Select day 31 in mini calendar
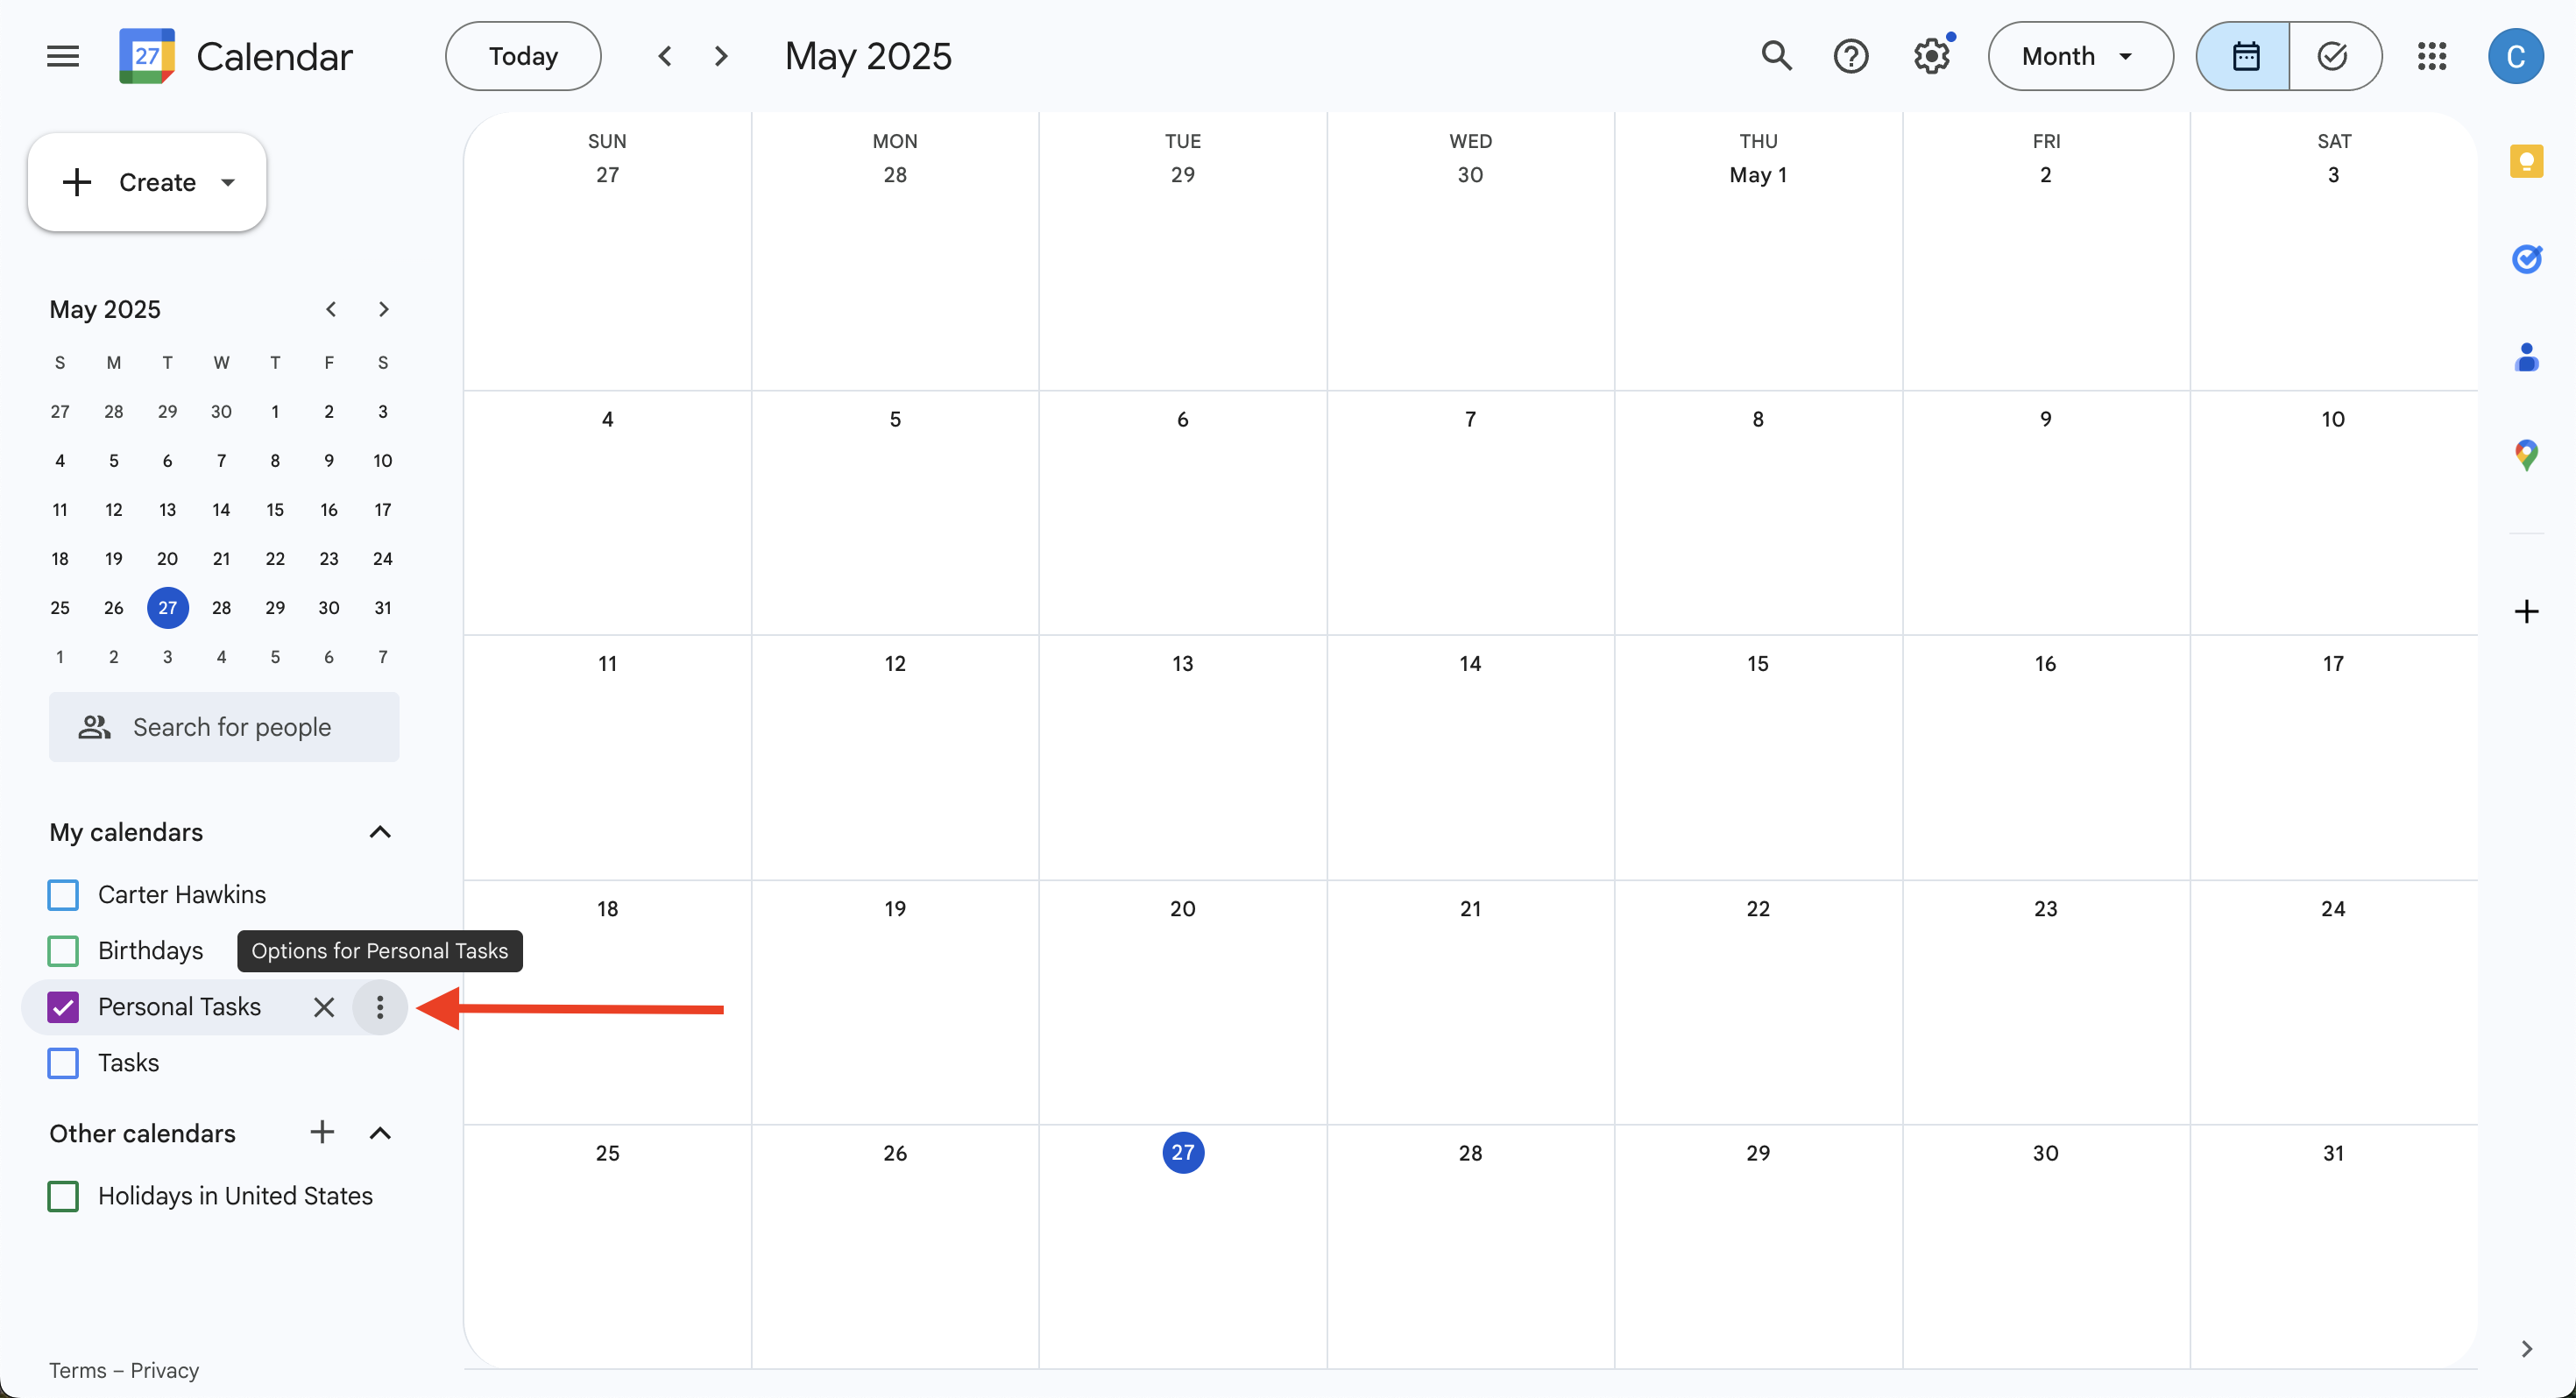Image resolution: width=2576 pixels, height=1398 pixels. [x=383, y=608]
